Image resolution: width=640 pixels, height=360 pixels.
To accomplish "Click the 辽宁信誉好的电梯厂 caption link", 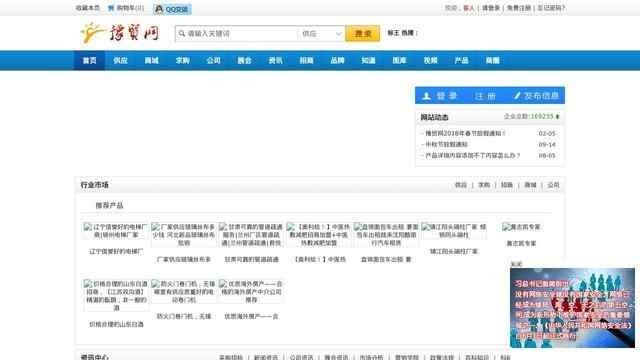I will pos(116,251).
